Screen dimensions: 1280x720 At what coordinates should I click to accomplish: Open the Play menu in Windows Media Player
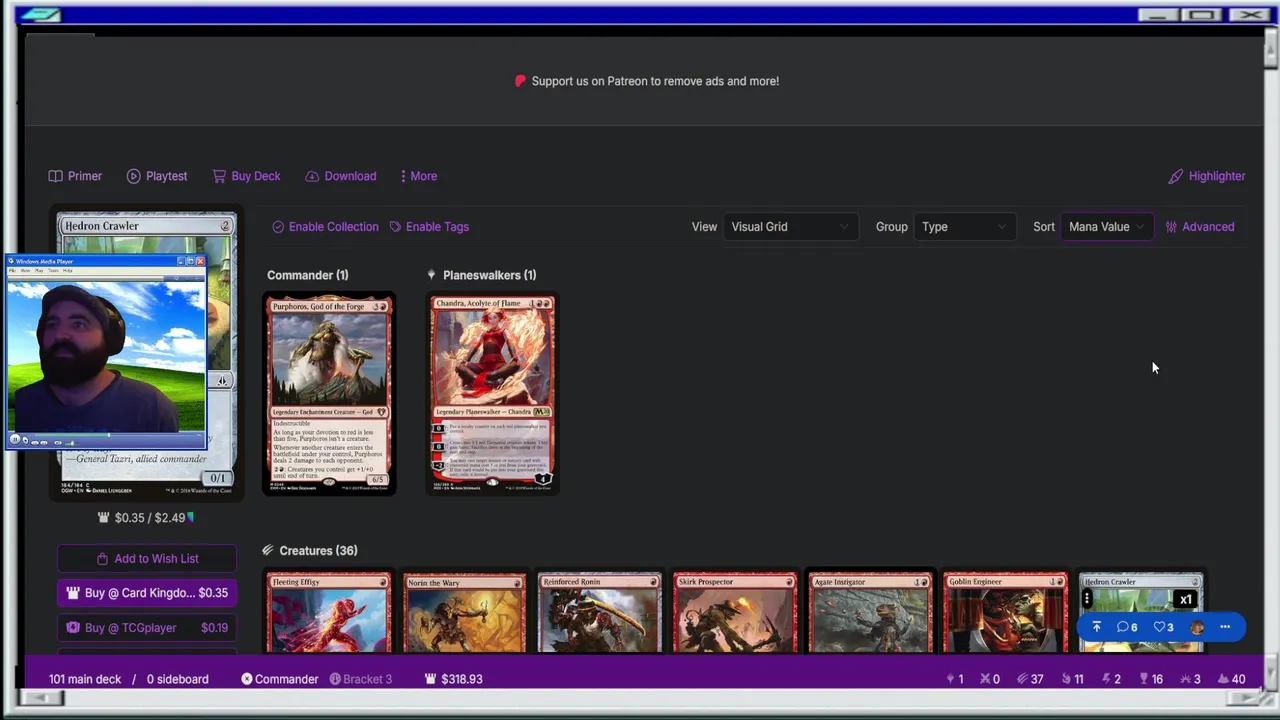[x=40, y=271]
